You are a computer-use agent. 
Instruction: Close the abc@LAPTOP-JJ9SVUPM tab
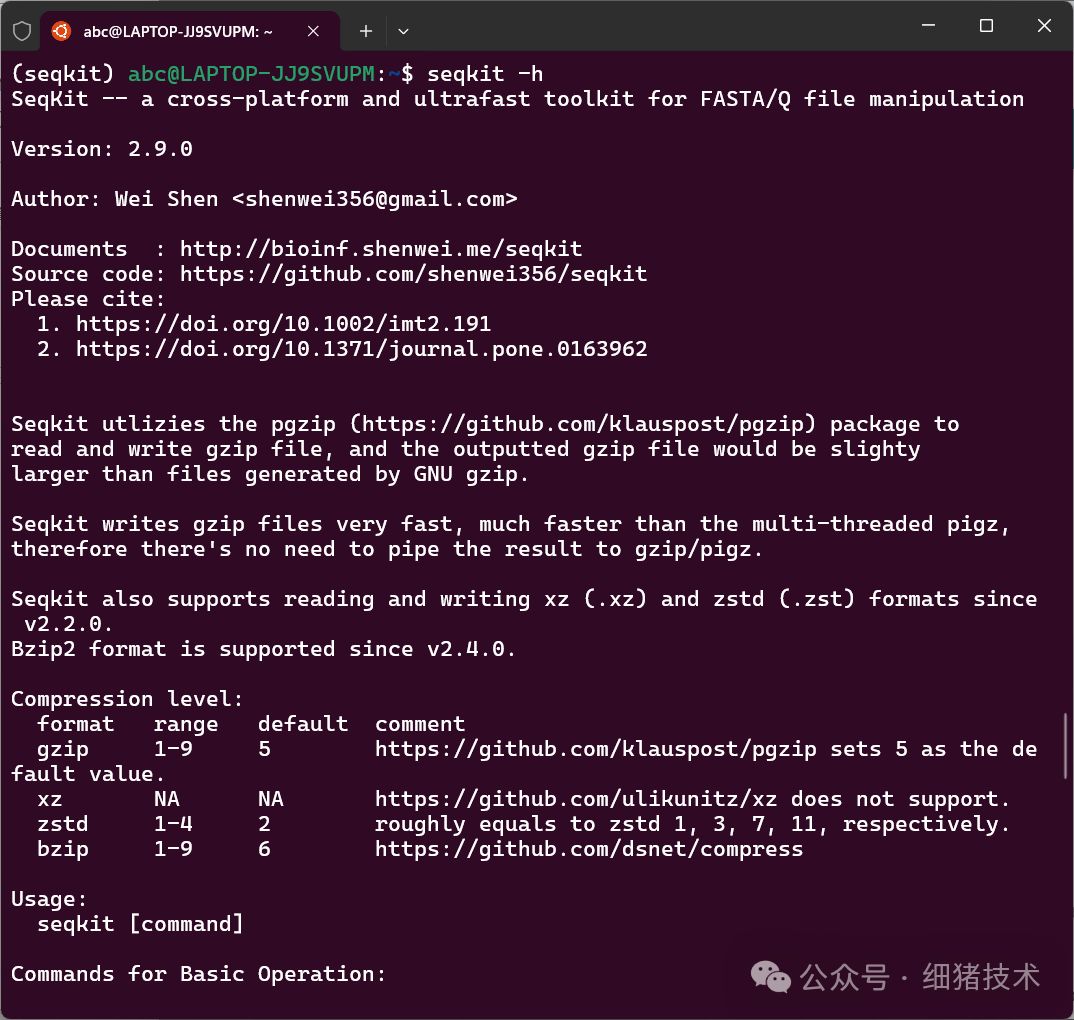314,31
